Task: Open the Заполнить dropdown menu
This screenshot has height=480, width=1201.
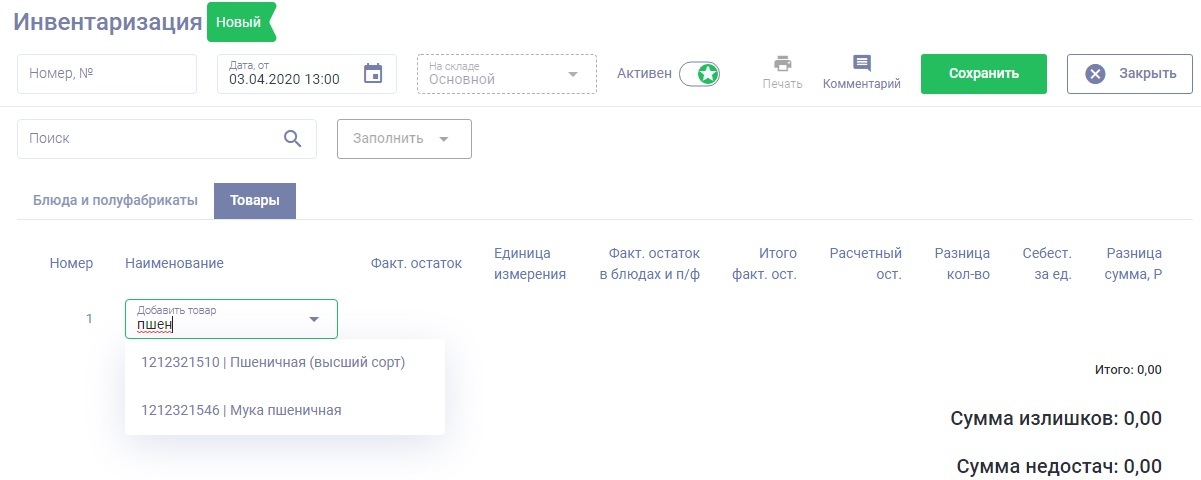Action: (404, 139)
